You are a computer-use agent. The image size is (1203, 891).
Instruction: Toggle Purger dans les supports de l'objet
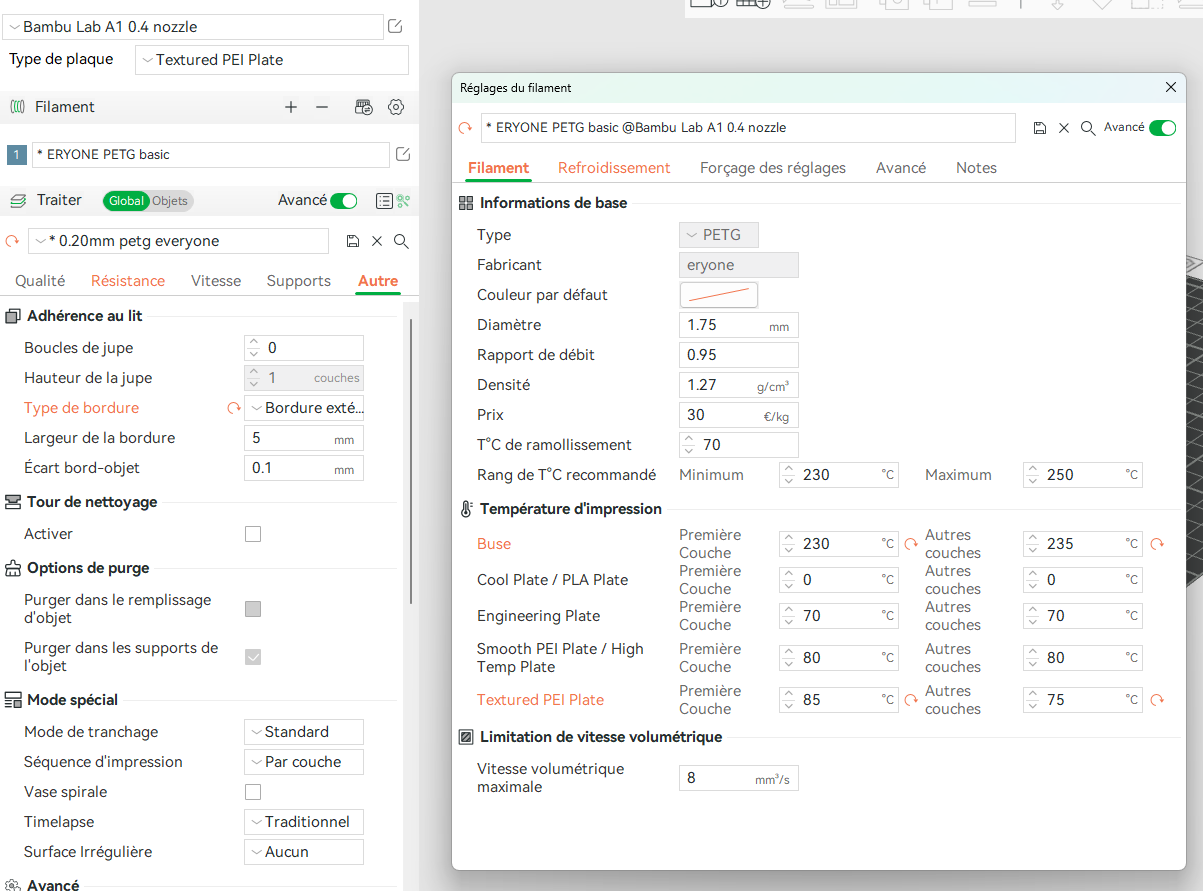253,657
